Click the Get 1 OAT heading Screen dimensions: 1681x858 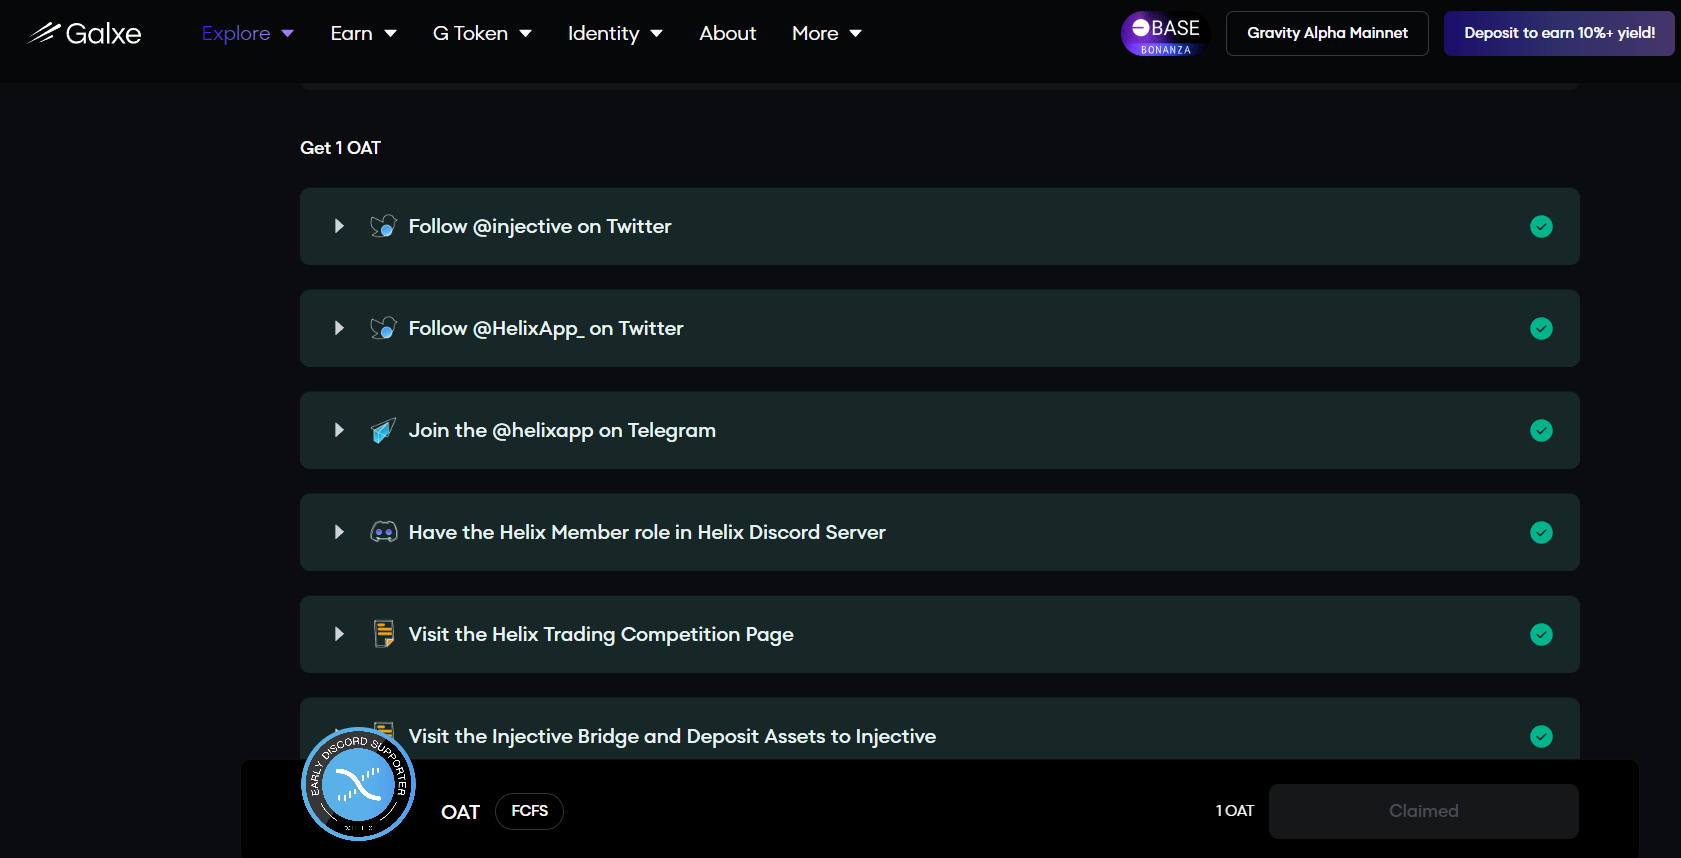(x=340, y=148)
